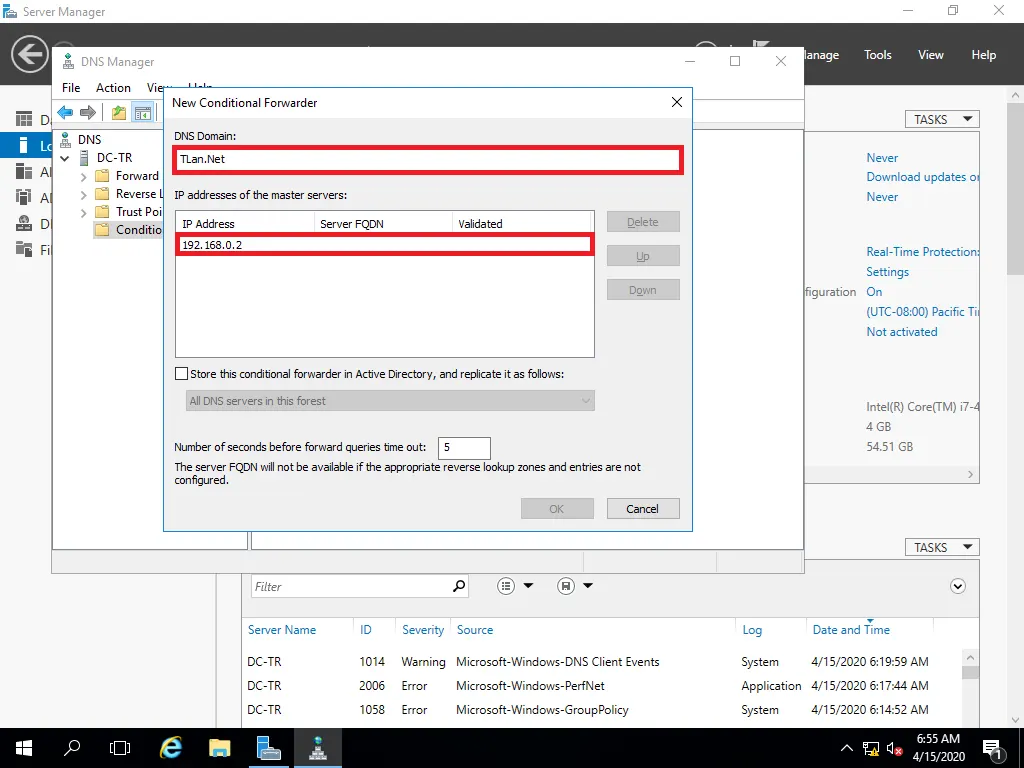Open the Windows Start menu
This screenshot has width=1024, height=768.
[x=24, y=748]
